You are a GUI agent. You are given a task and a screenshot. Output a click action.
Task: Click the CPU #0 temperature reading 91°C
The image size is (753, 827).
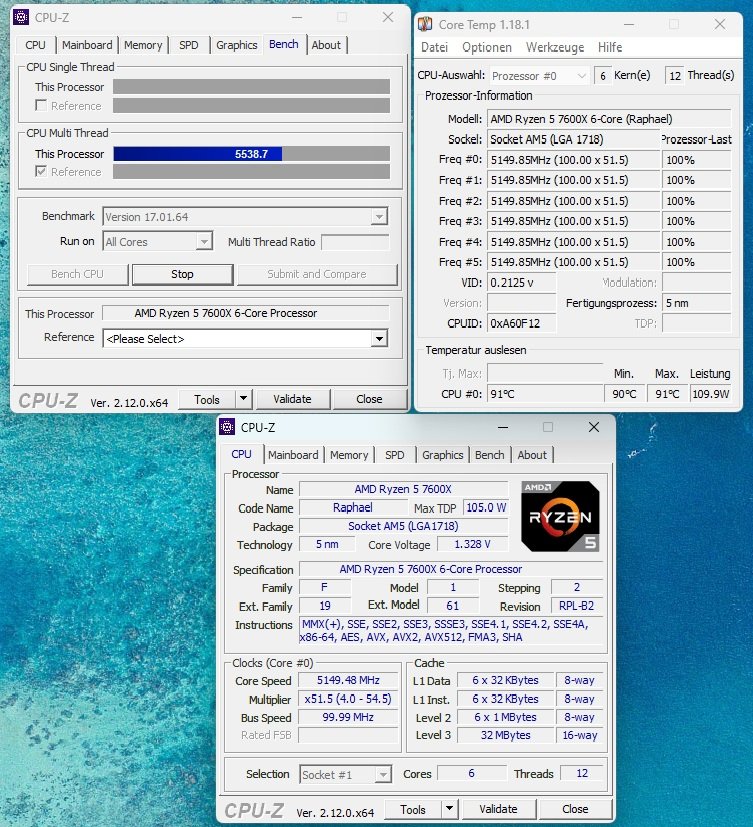(x=545, y=394)
